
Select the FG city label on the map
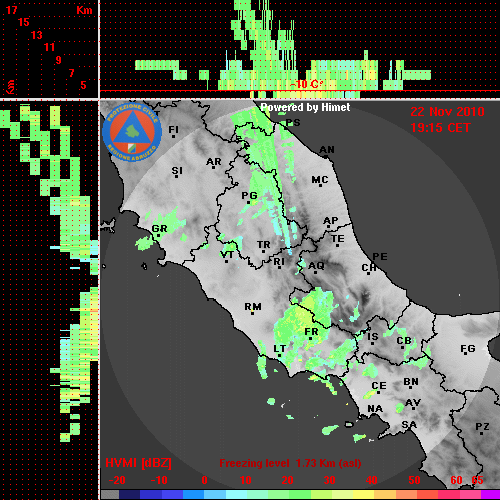pos(468,349)
